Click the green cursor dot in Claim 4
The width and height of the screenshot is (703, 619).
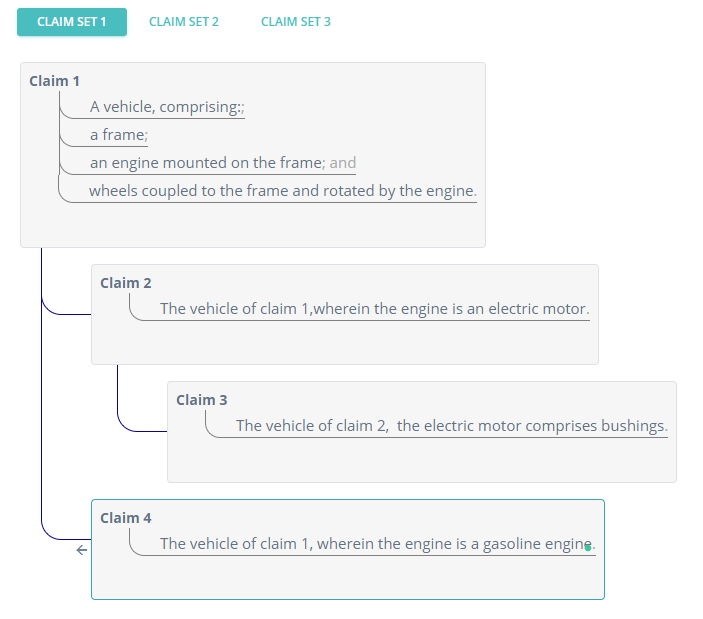[588, 547]
